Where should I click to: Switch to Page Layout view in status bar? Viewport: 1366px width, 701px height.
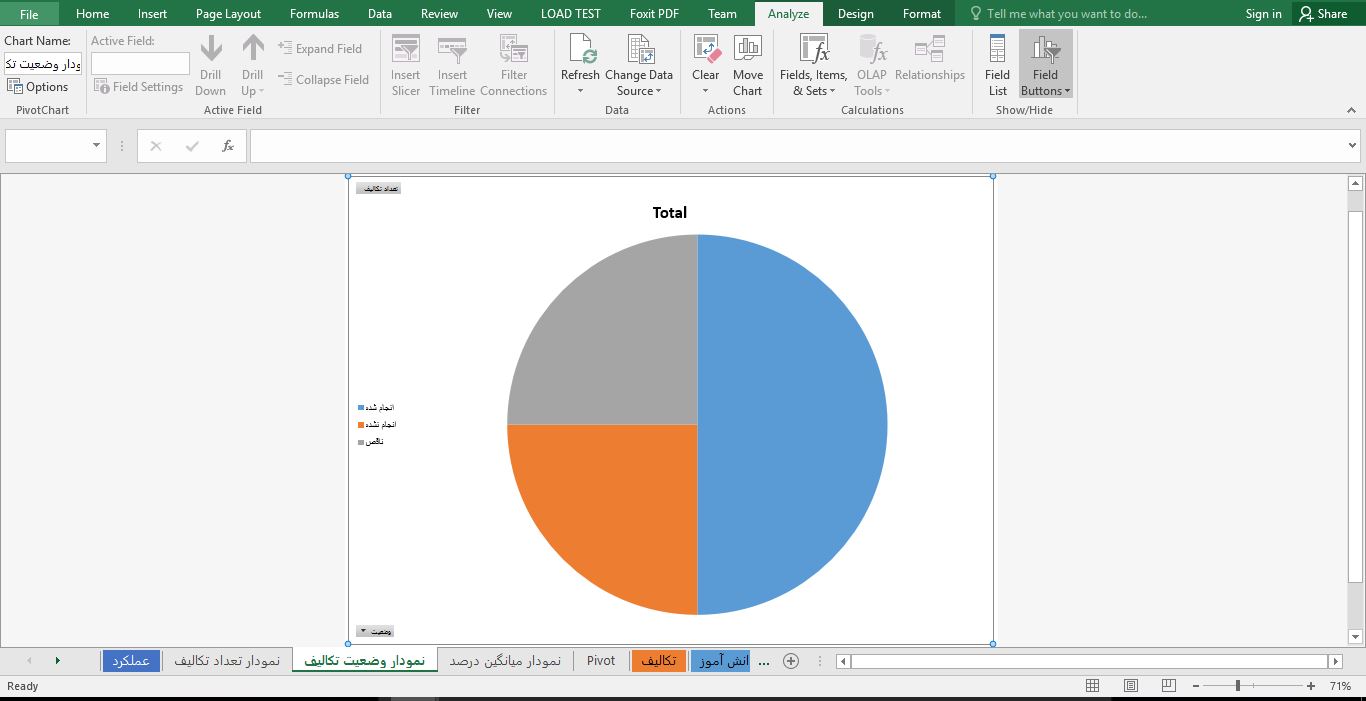tap(1131, 686)
